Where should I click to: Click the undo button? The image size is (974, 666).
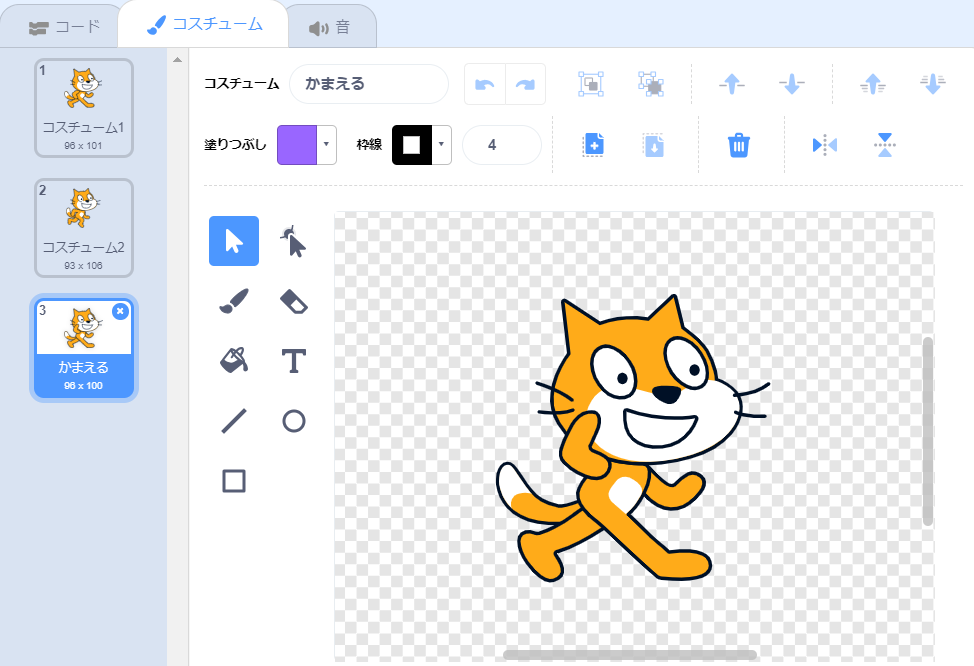point(485,85)
